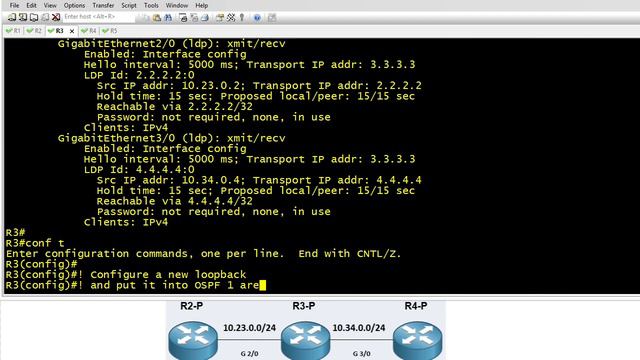Click the Reconnect toolbar icon
This screenshot has width=640, height=360.
click(x=45, y=17)
